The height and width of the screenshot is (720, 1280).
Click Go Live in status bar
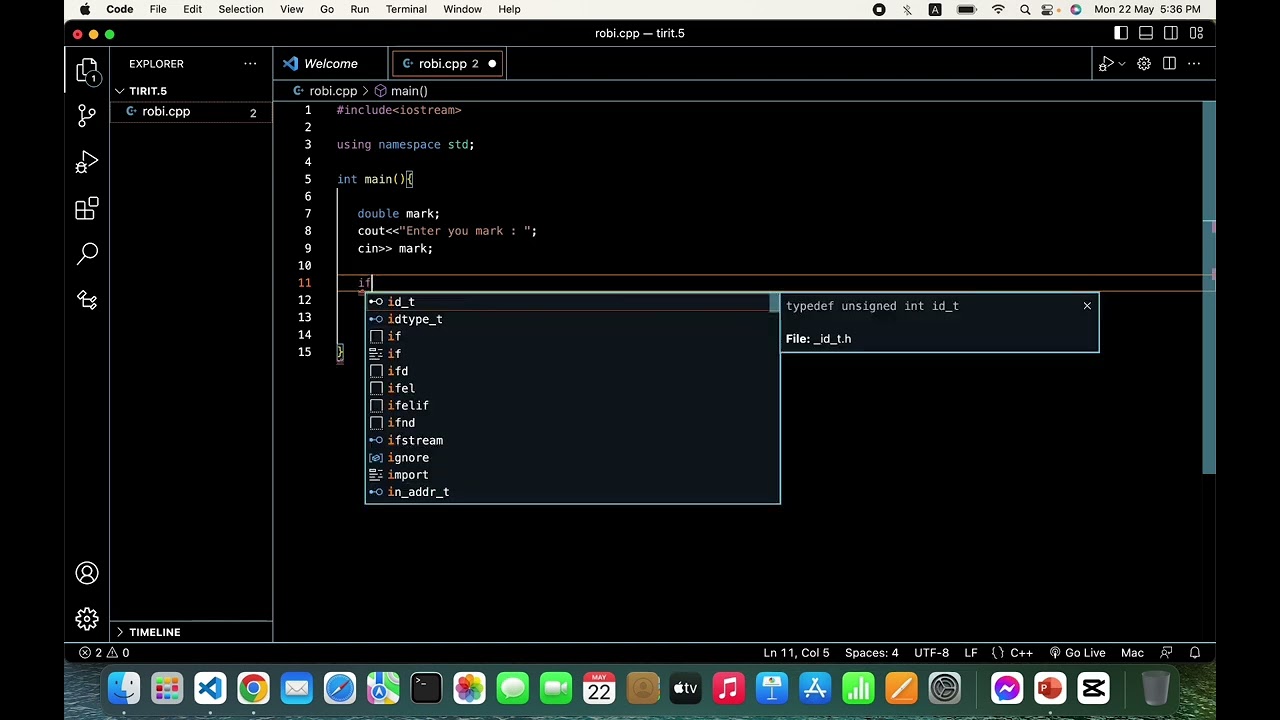click(x=1077, y=653)
